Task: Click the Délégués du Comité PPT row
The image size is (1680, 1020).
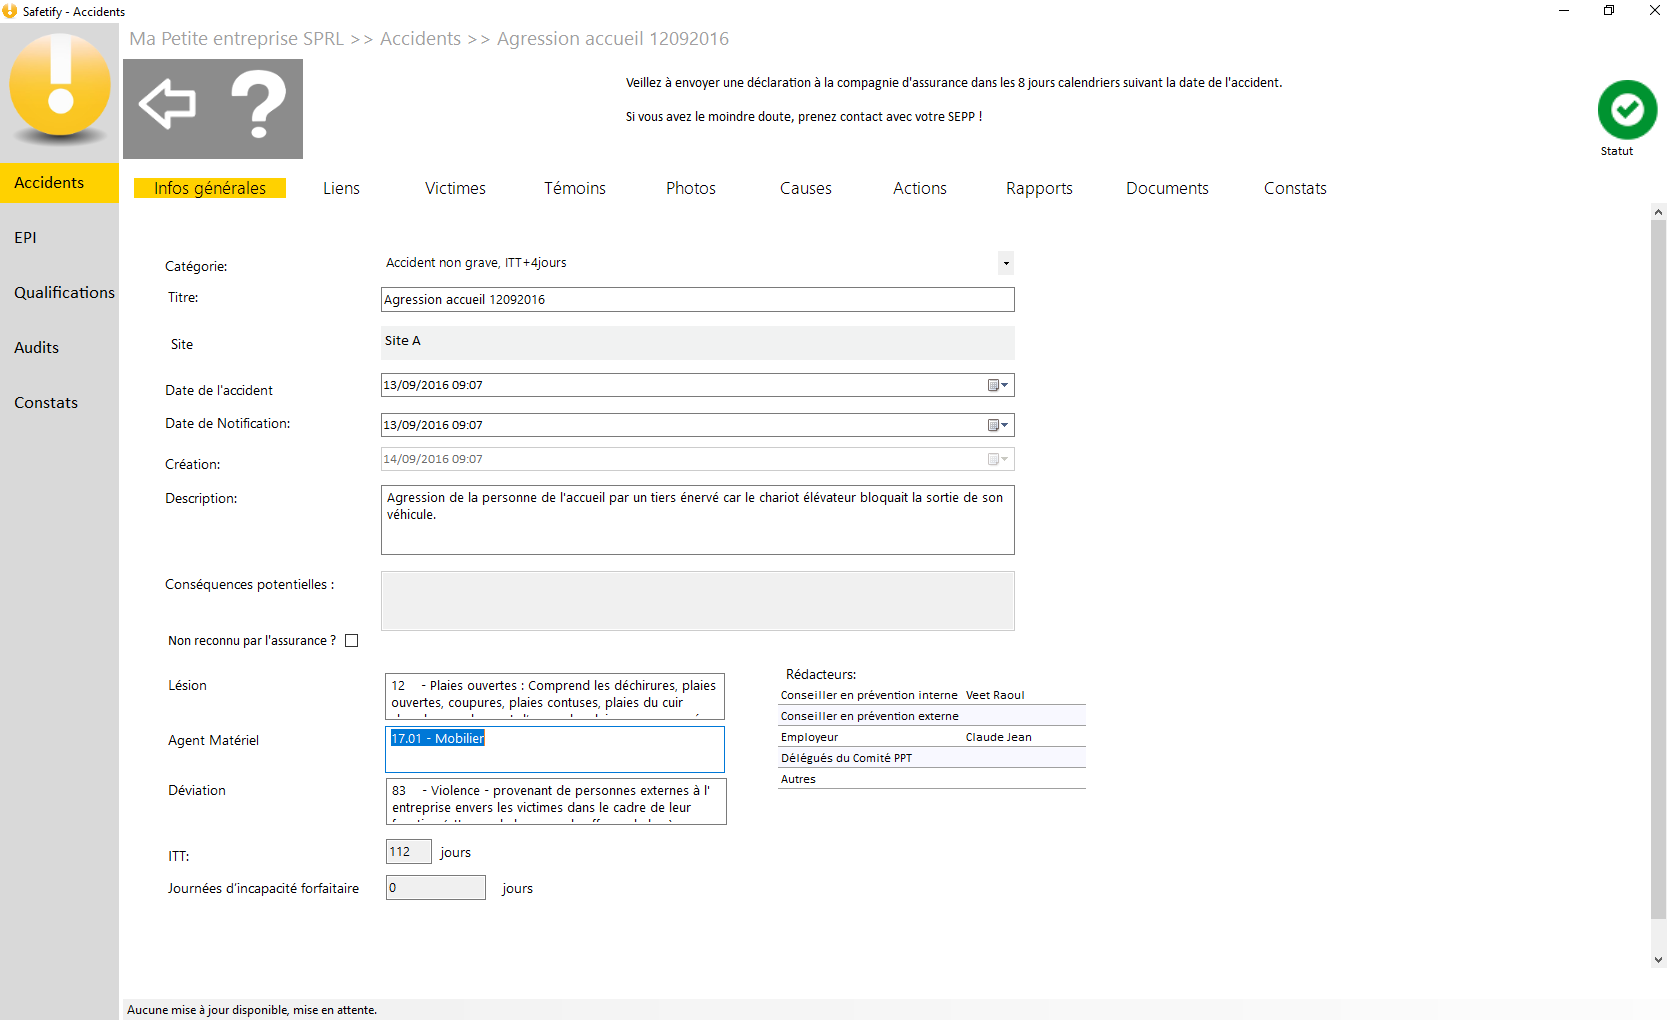Action: [x=932, y=758]
